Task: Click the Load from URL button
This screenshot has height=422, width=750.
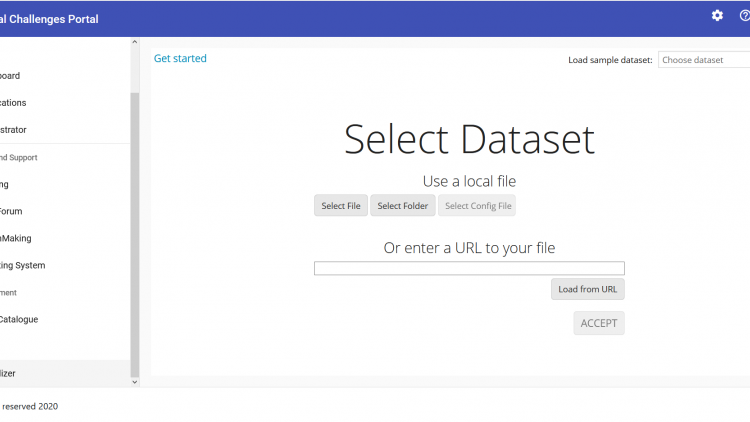Action: coord(588,289)
